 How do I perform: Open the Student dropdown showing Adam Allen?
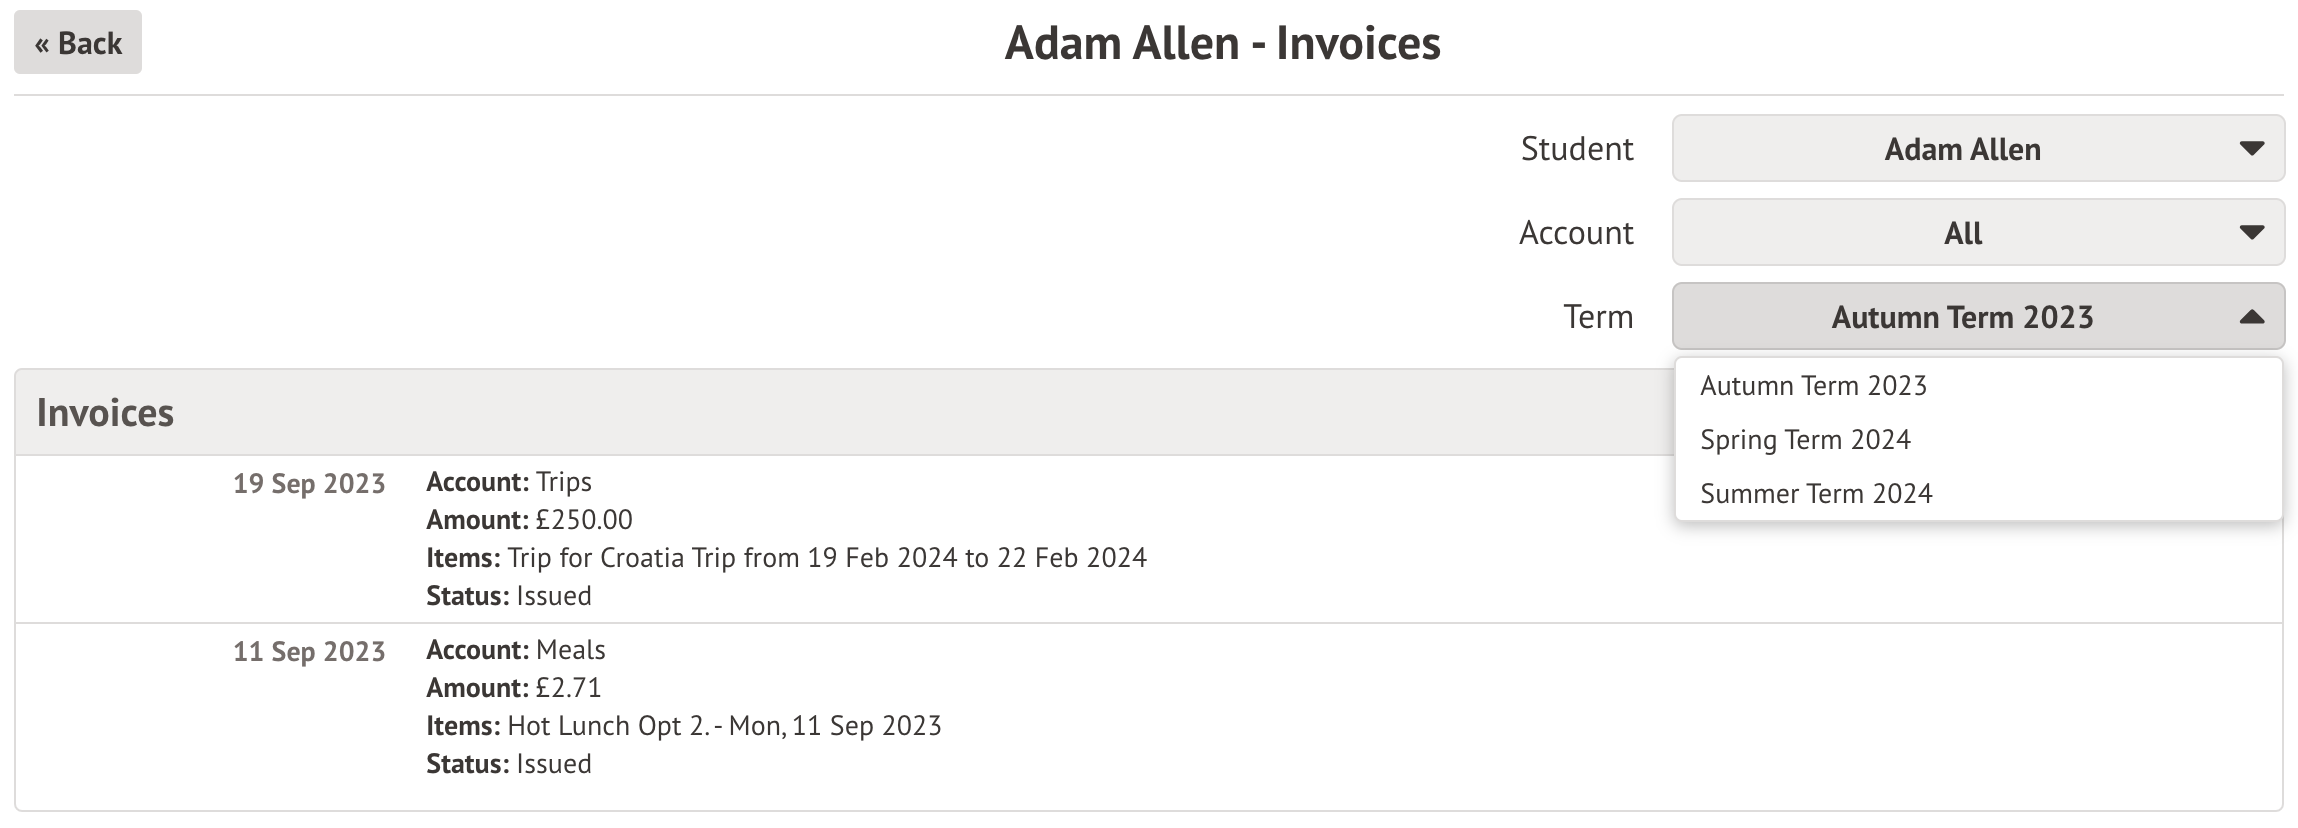[1960, 149]
